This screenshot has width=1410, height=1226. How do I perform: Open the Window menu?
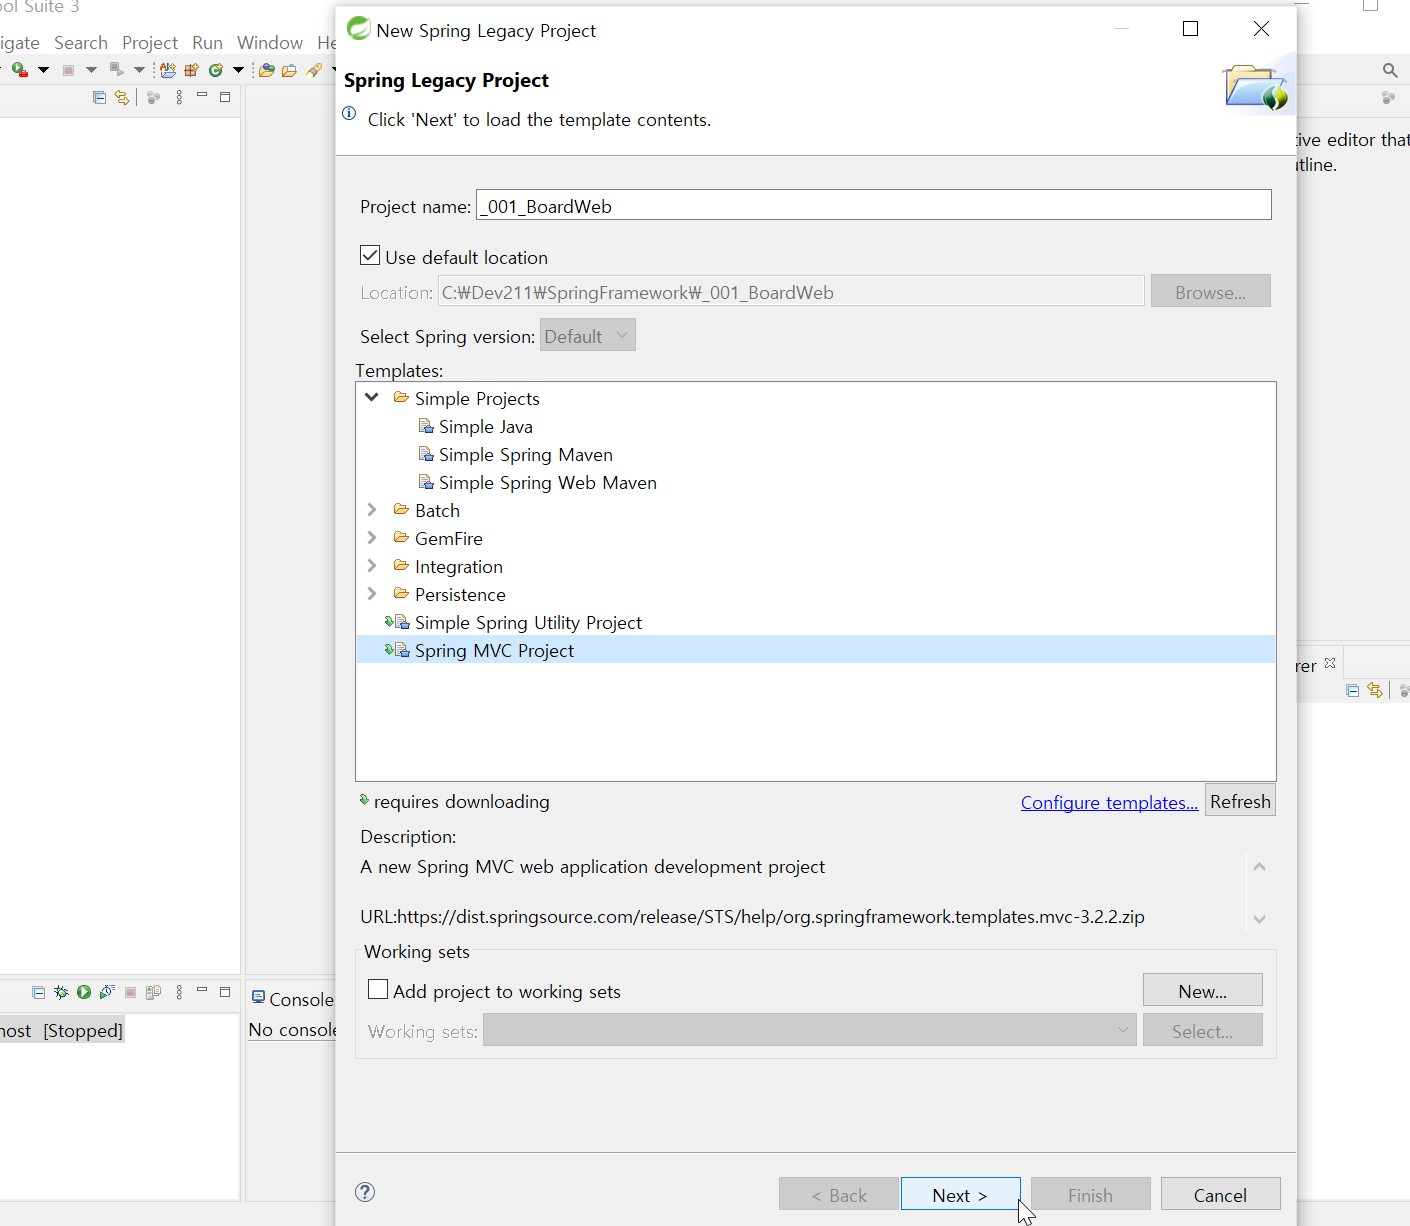[270, 43]
